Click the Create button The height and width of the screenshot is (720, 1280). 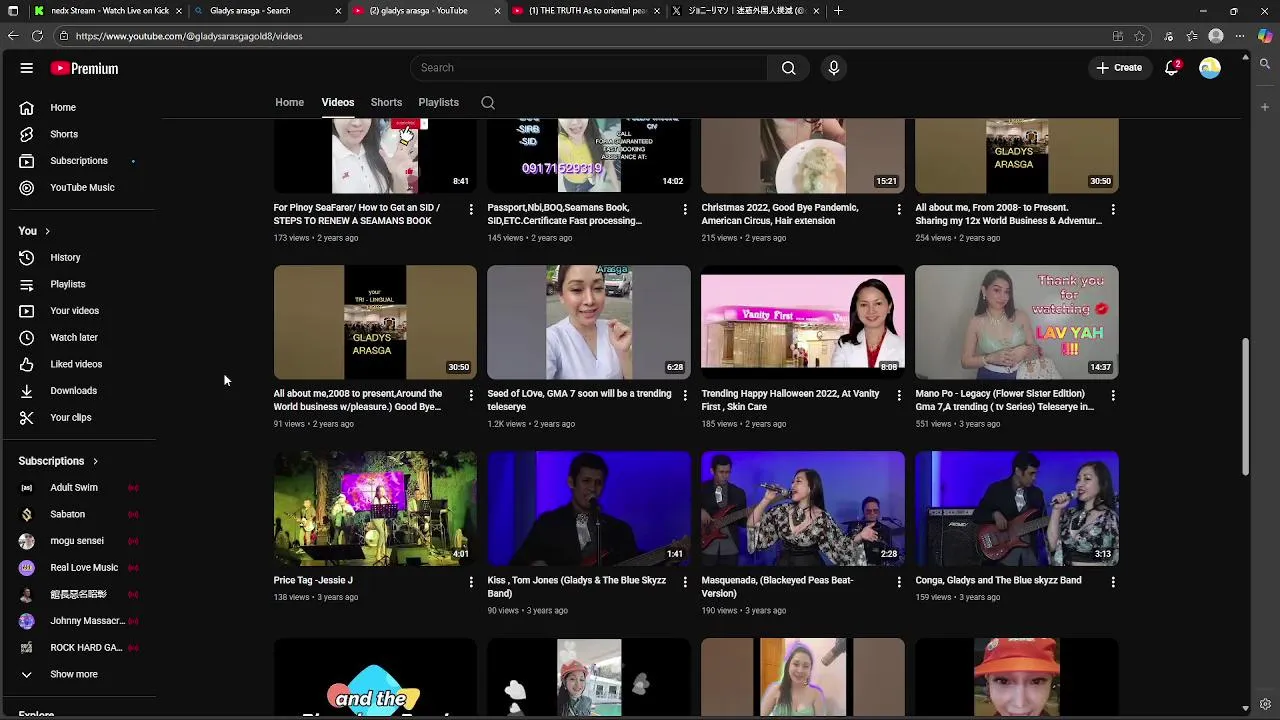click(1119, 68)
